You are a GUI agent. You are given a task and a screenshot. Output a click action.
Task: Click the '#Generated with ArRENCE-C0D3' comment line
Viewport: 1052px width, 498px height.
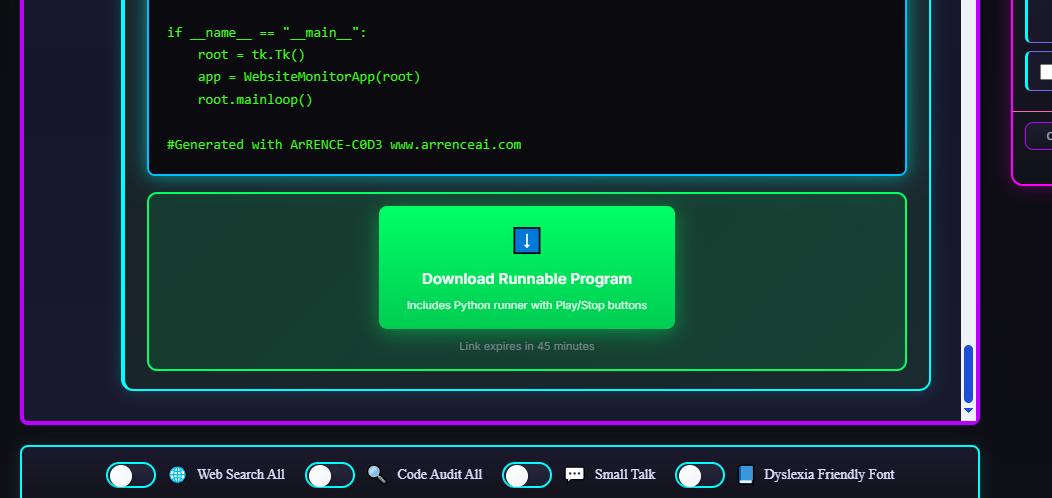coord(344,144)
